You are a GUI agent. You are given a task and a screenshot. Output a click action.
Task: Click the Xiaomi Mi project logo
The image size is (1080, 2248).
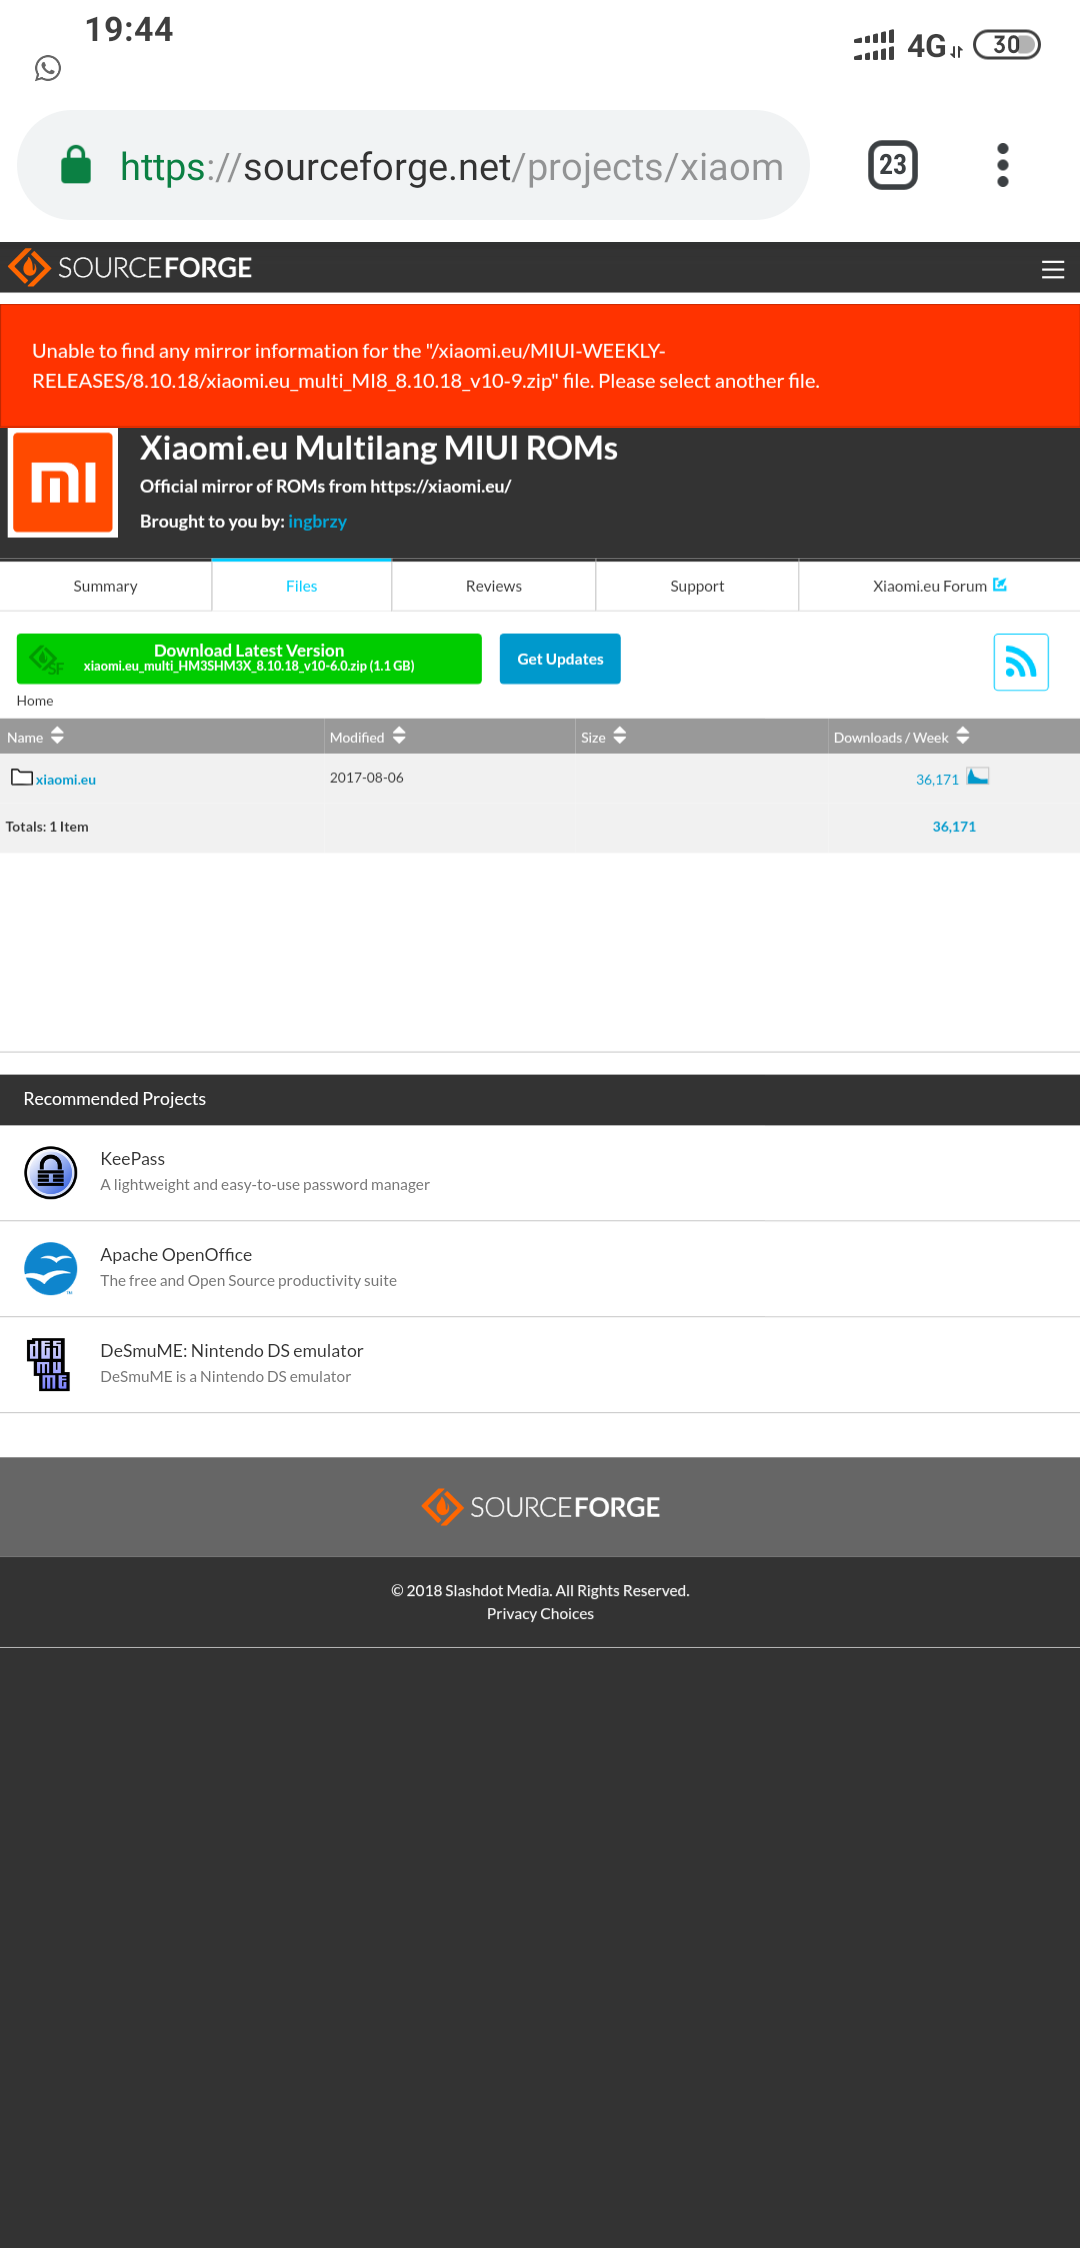(63, 482)
